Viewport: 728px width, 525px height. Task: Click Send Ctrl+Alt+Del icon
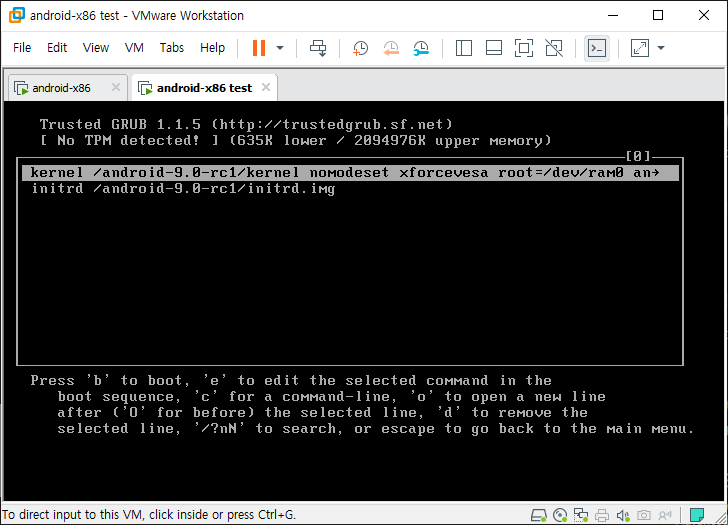[318, 48]
